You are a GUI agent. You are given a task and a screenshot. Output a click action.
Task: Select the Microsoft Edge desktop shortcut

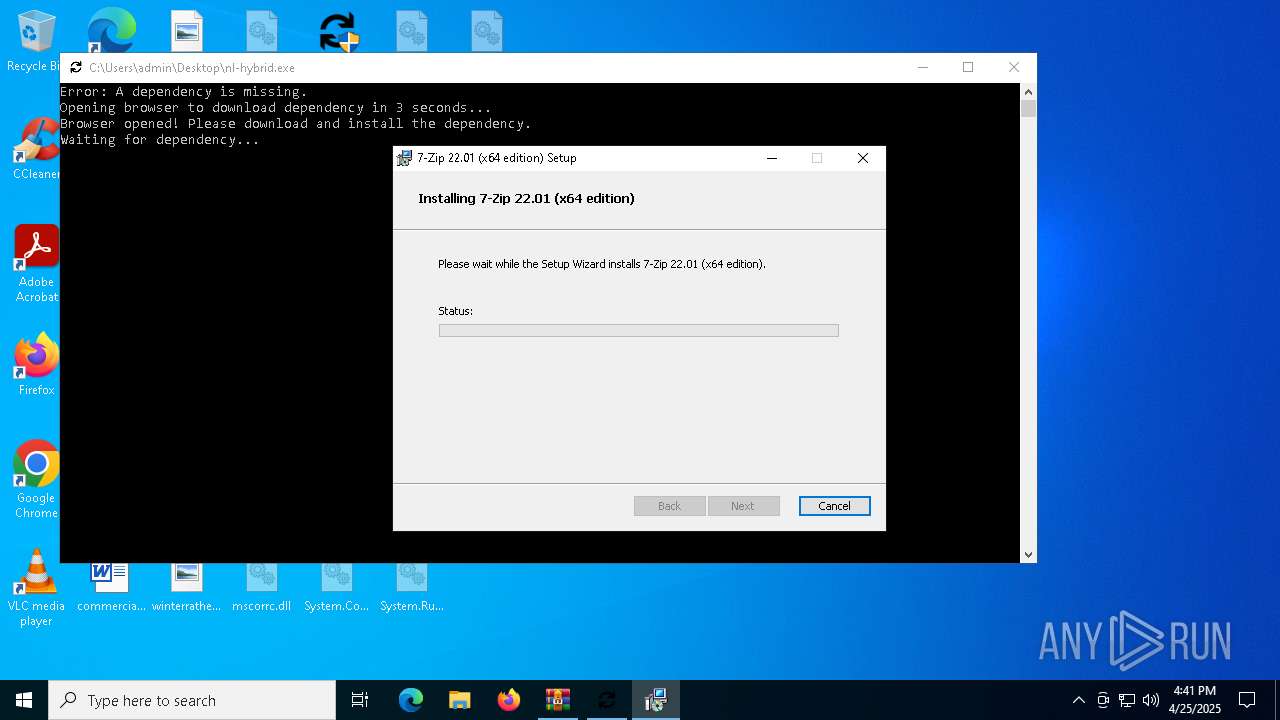(x=111, y=30)
